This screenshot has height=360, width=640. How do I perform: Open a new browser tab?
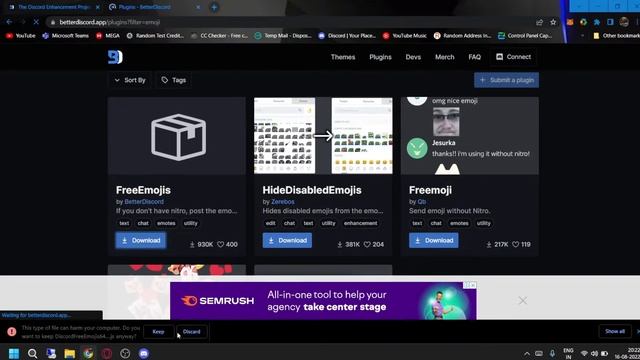pyautogui.click(x=214, y=7)
